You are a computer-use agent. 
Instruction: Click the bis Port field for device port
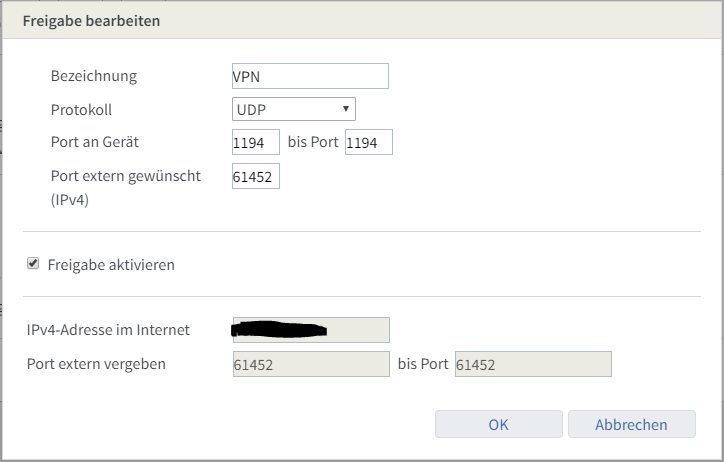368,143
